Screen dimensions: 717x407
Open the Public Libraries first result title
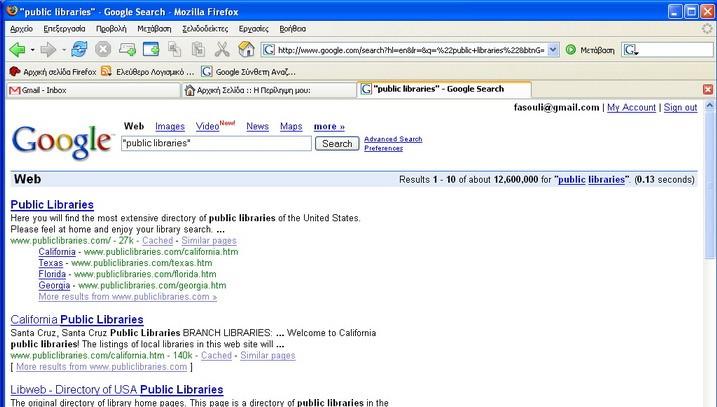(52, 204)
